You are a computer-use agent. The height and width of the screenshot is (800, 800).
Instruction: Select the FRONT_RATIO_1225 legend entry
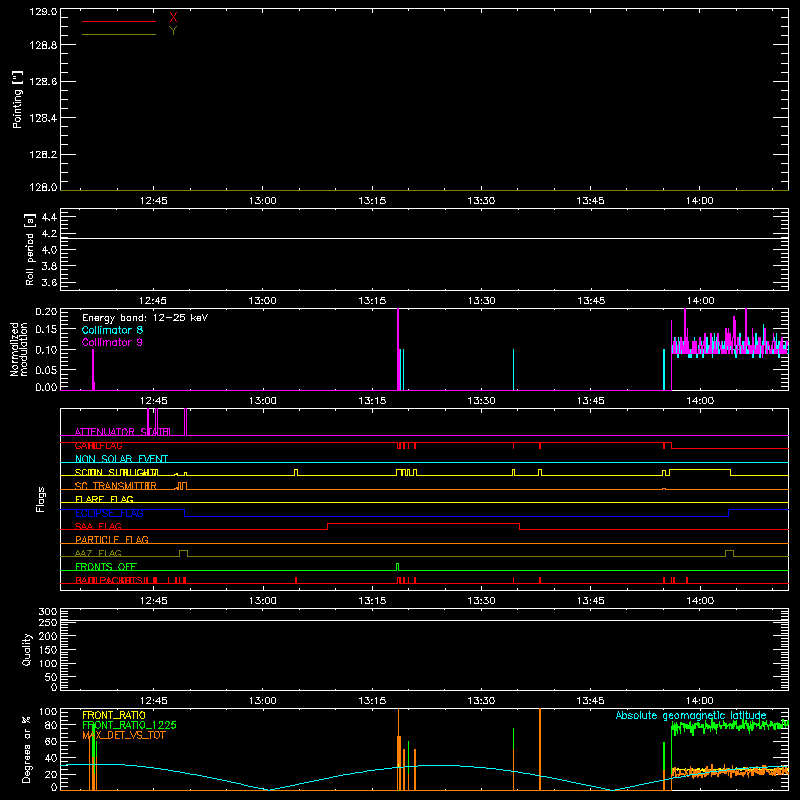[x=130, y=725]
